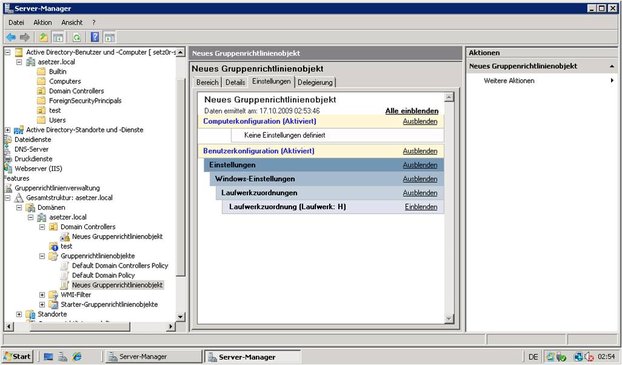The height and width of the screenshot is (365, 622).
Task: Click the 02:54 taskbar clock
Action: [x=606, y=357]
